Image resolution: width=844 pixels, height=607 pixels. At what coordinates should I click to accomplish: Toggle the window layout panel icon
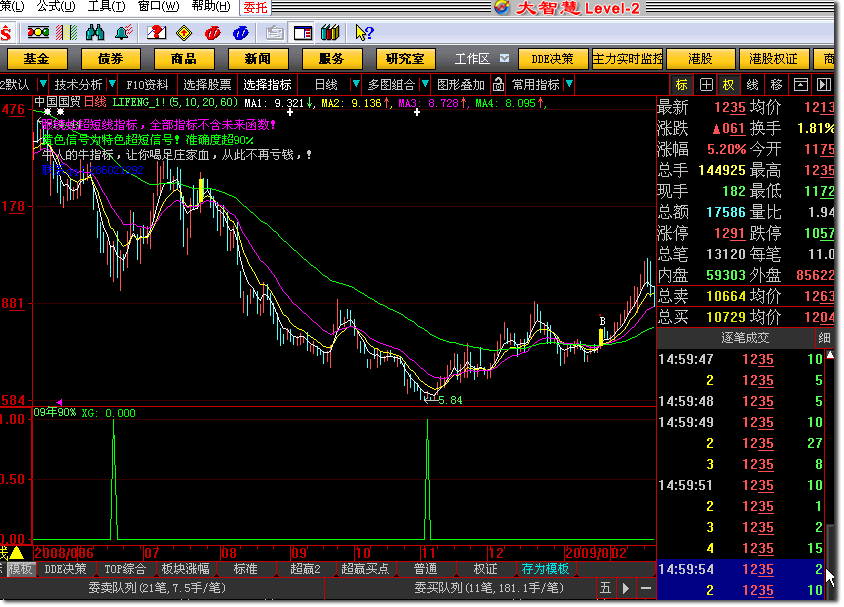[303, 33]
